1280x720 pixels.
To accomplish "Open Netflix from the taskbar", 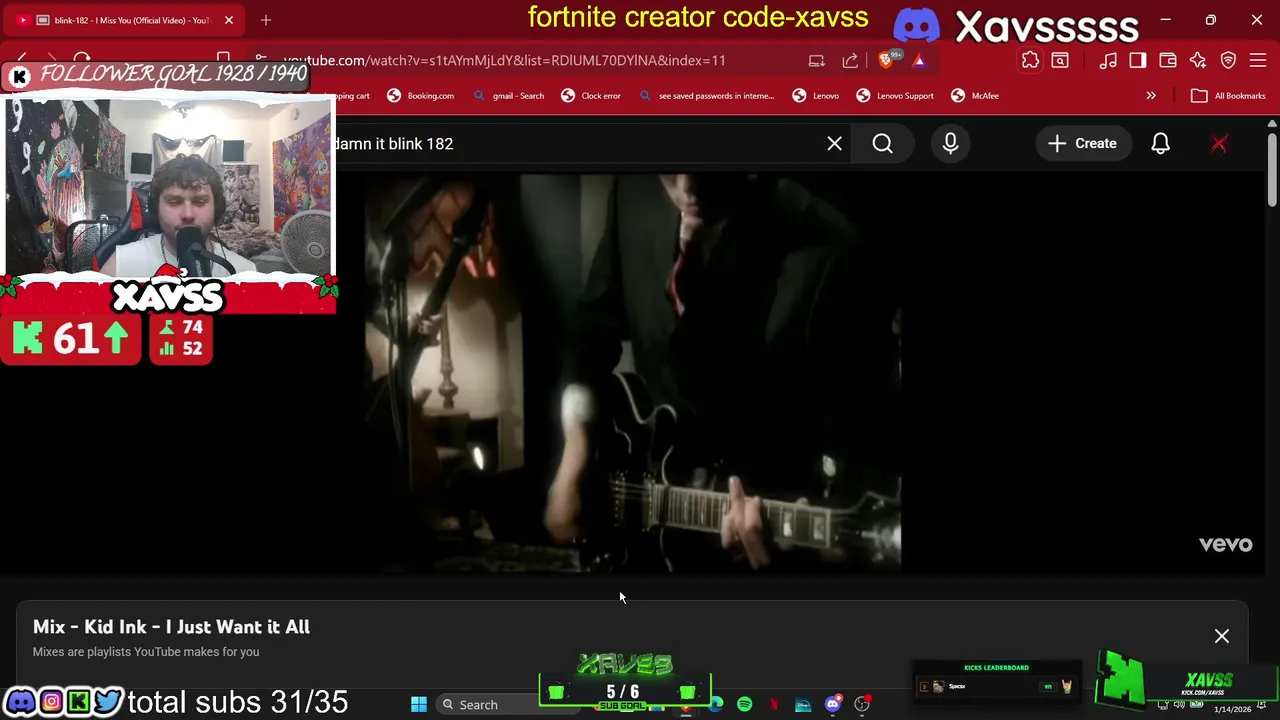I will pyautogui.click(x=774, y=704).
